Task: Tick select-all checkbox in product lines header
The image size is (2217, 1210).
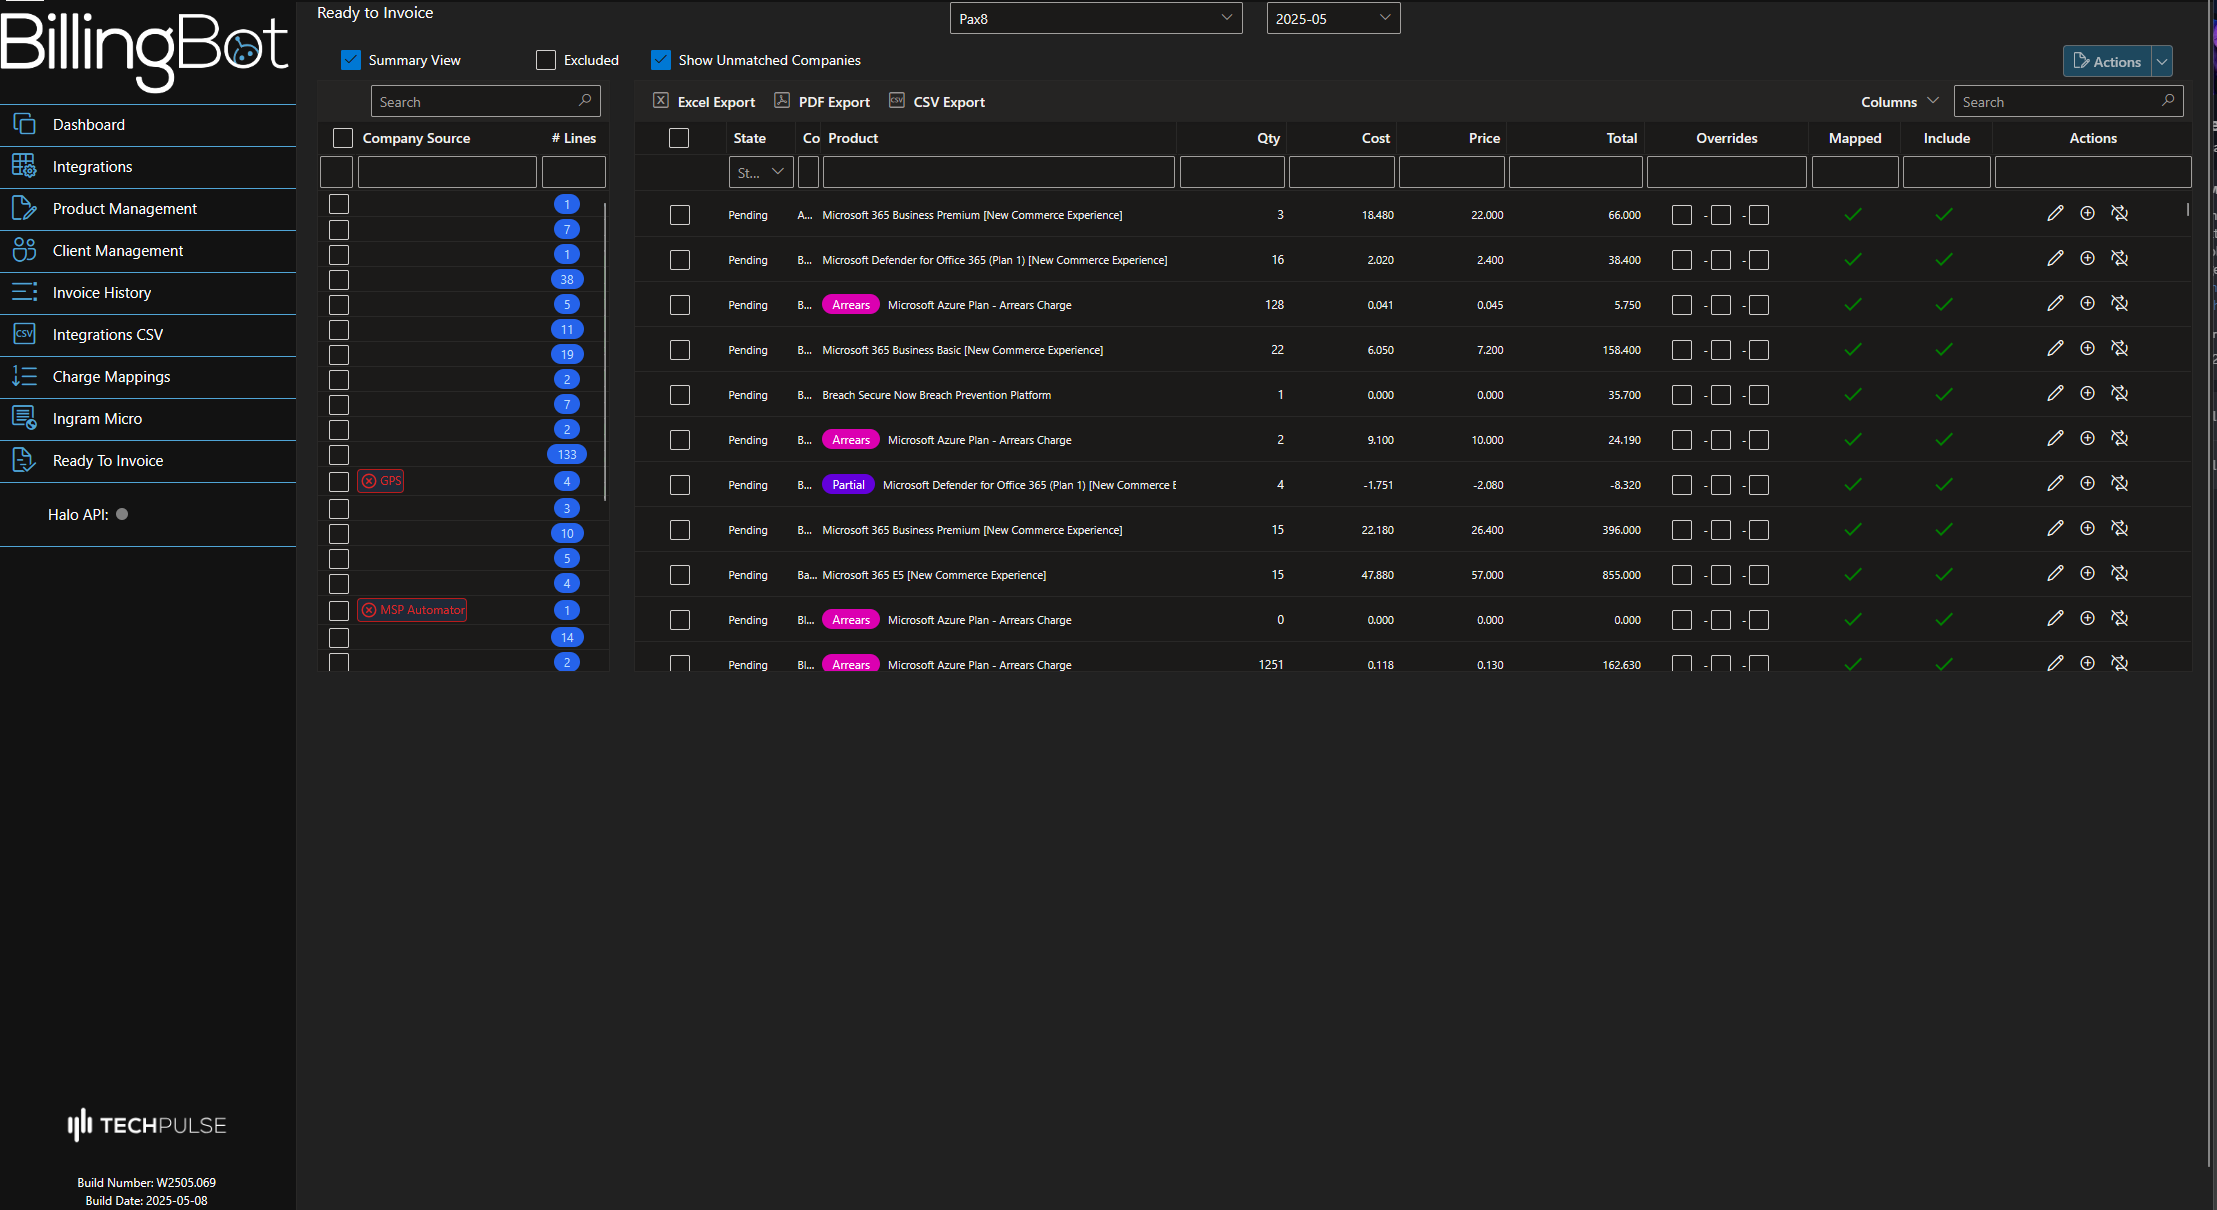Action: point(679,138)
